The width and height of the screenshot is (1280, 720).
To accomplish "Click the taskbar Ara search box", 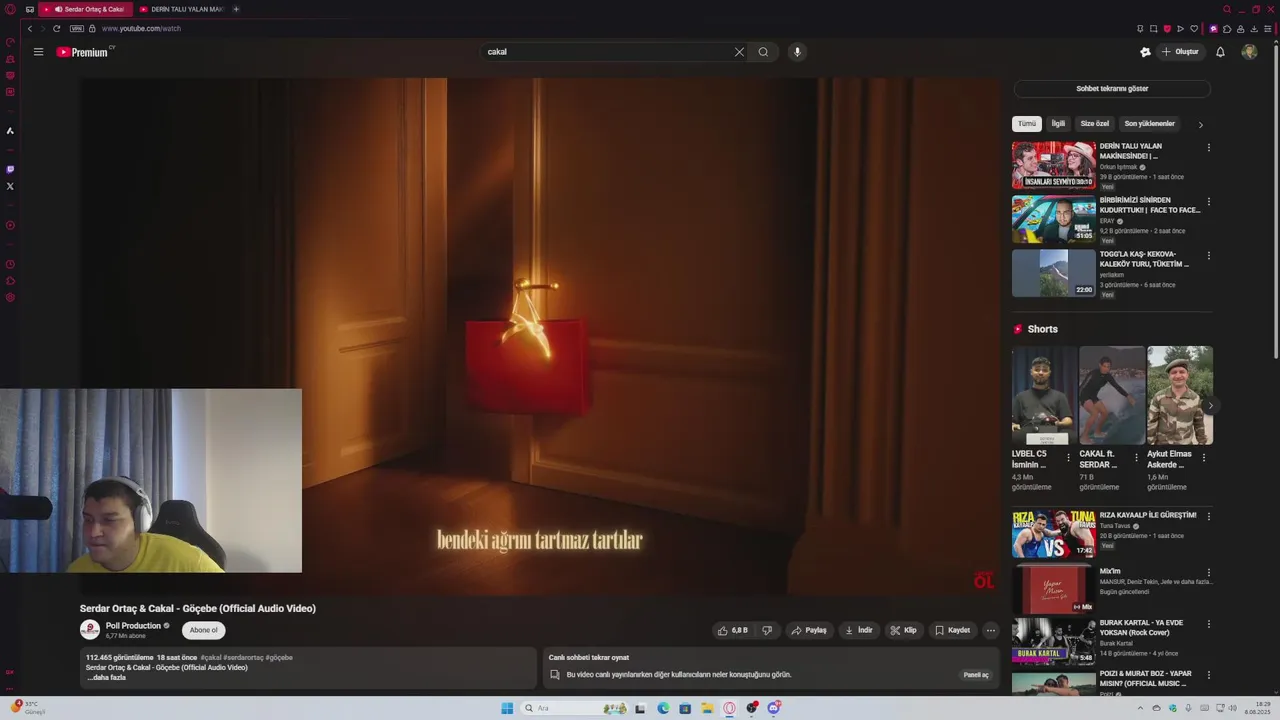I will [x=575, y=708].
